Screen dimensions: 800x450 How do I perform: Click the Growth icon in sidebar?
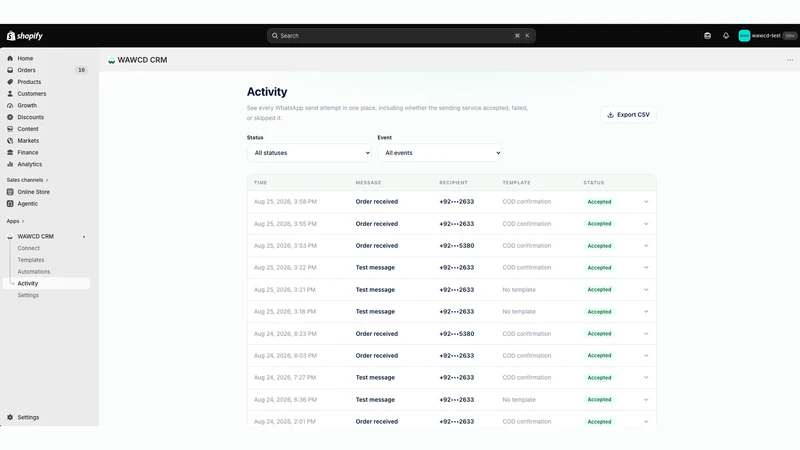coord(10,105)
